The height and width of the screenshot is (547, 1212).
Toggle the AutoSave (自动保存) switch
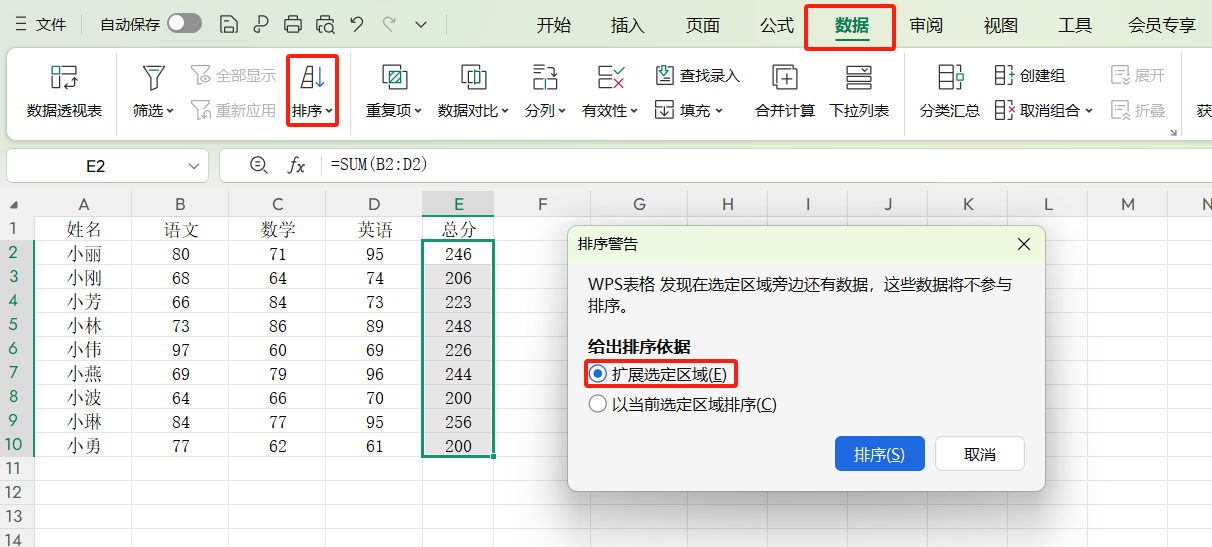pos(184,24)
